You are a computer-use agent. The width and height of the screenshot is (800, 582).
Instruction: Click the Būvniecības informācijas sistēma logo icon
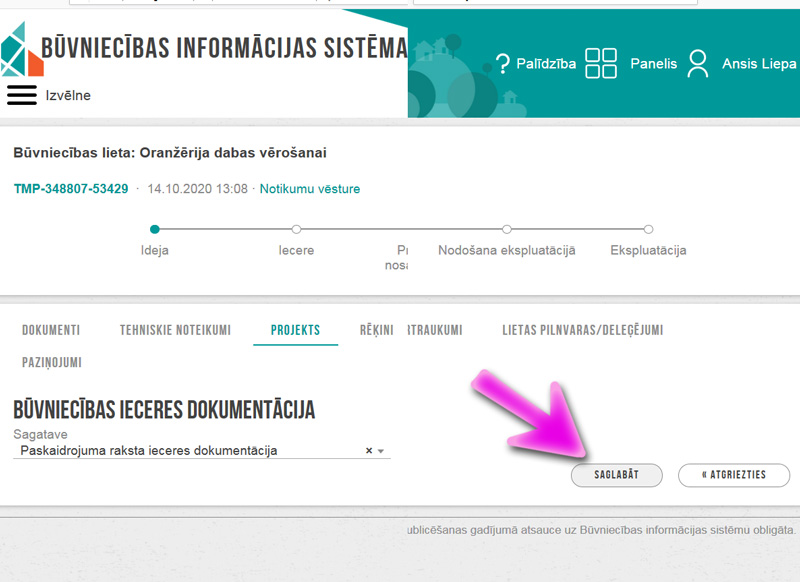click(x=22, y=49)
